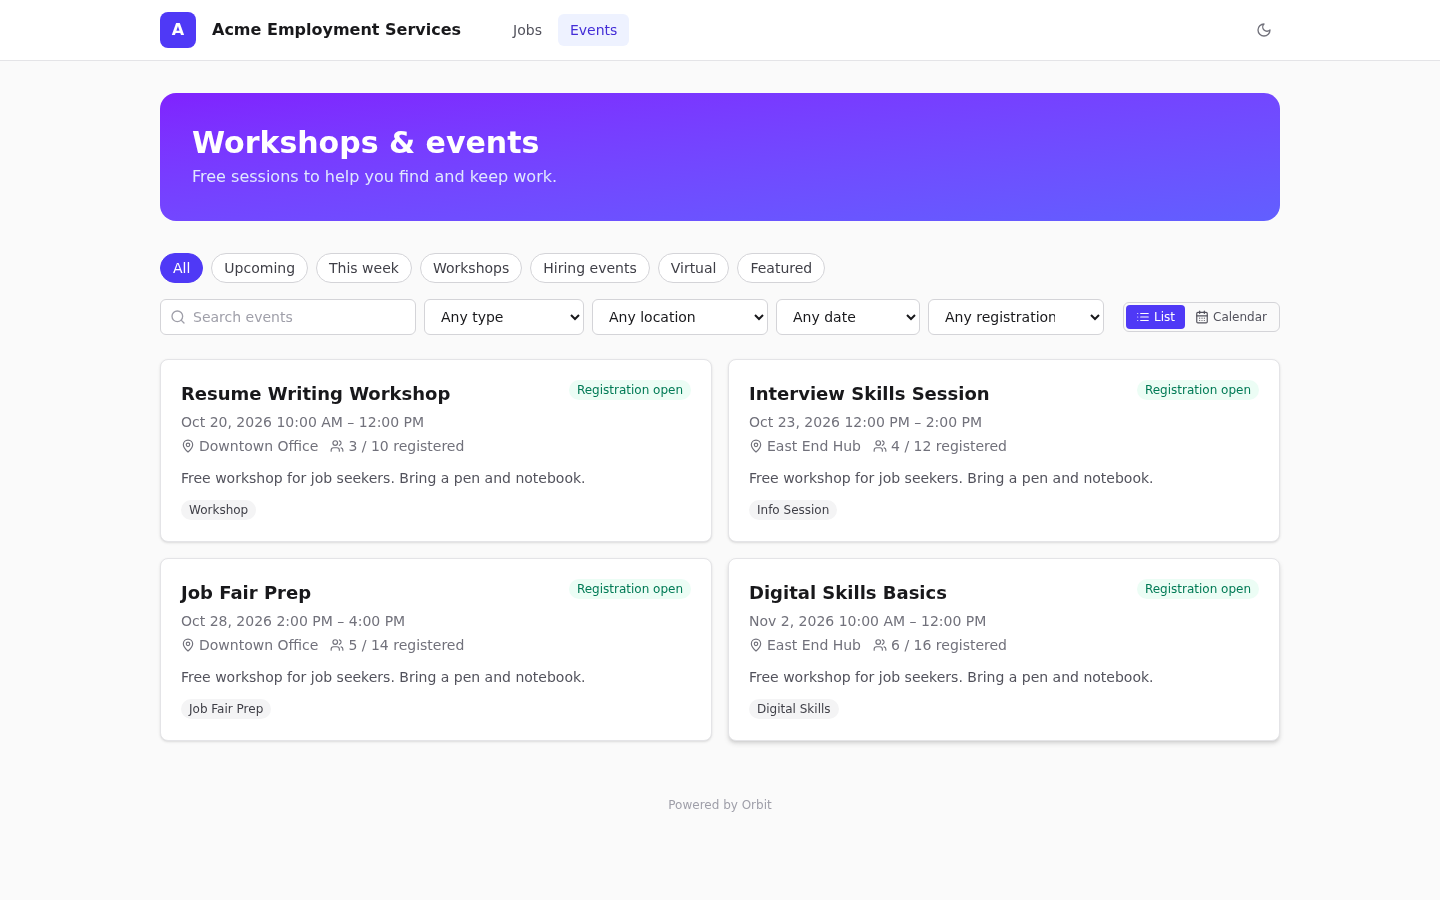This screenshot has height=900, width=1440.
Task: Open the Any type dropdown
Action: 504,317
